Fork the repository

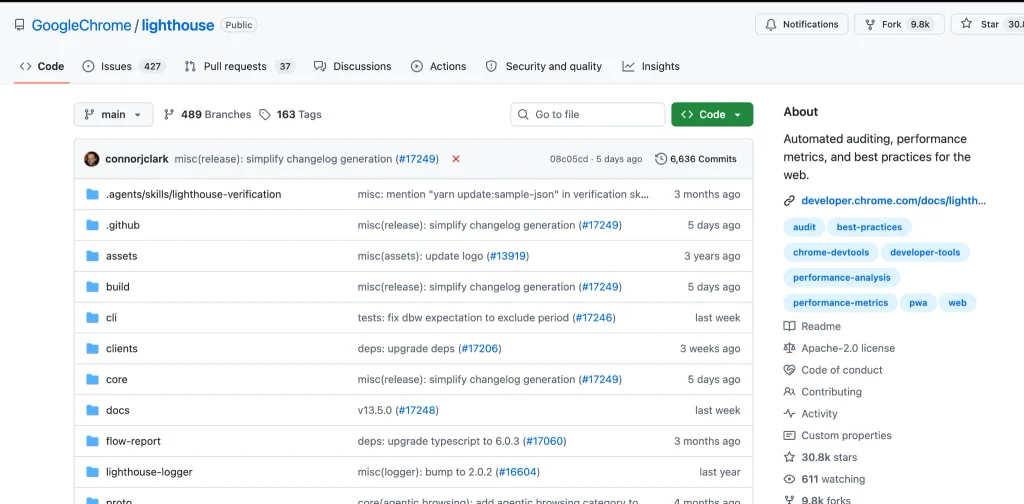point(899,24)
